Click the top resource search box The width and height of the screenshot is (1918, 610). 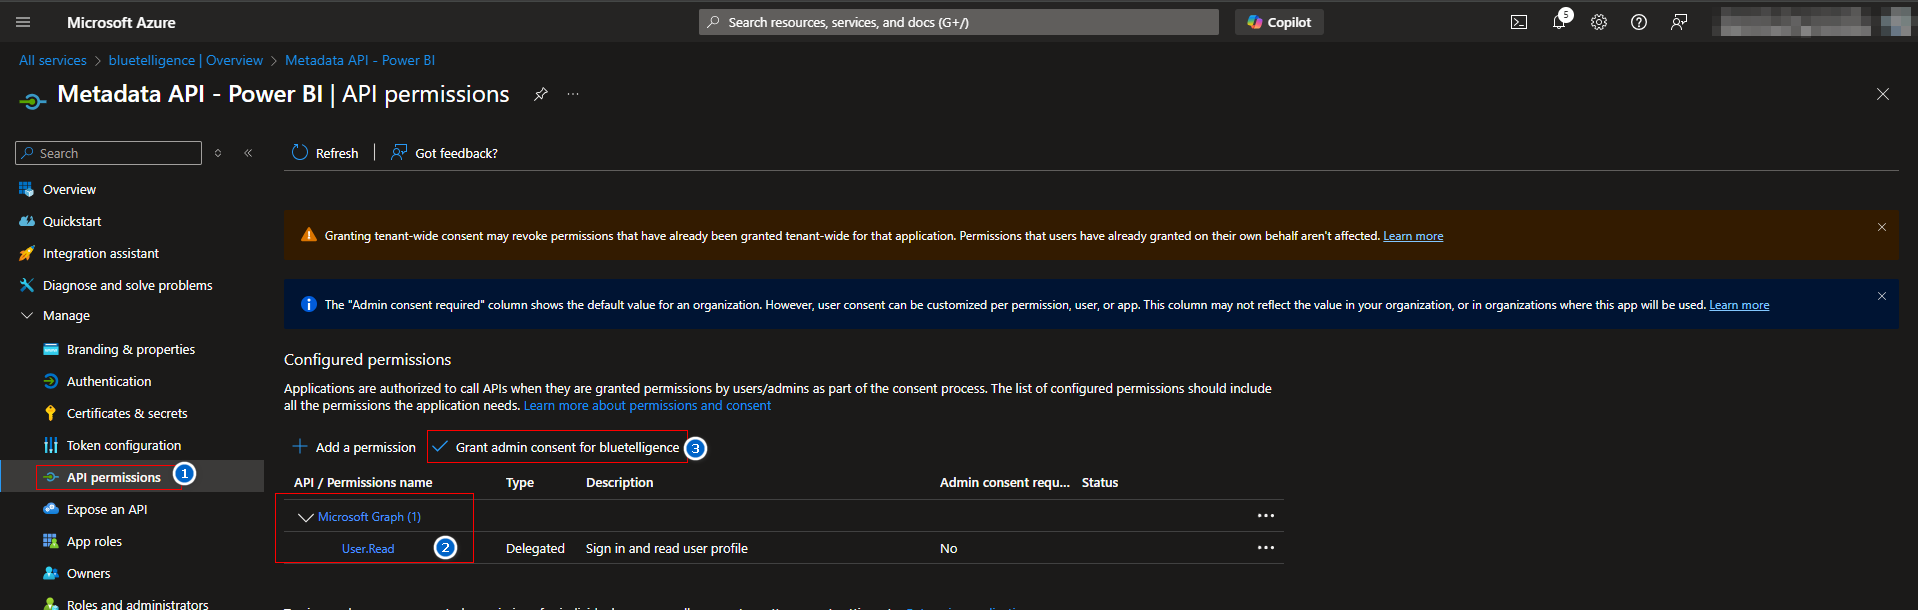pyautogui.click(x=958, y=22)
